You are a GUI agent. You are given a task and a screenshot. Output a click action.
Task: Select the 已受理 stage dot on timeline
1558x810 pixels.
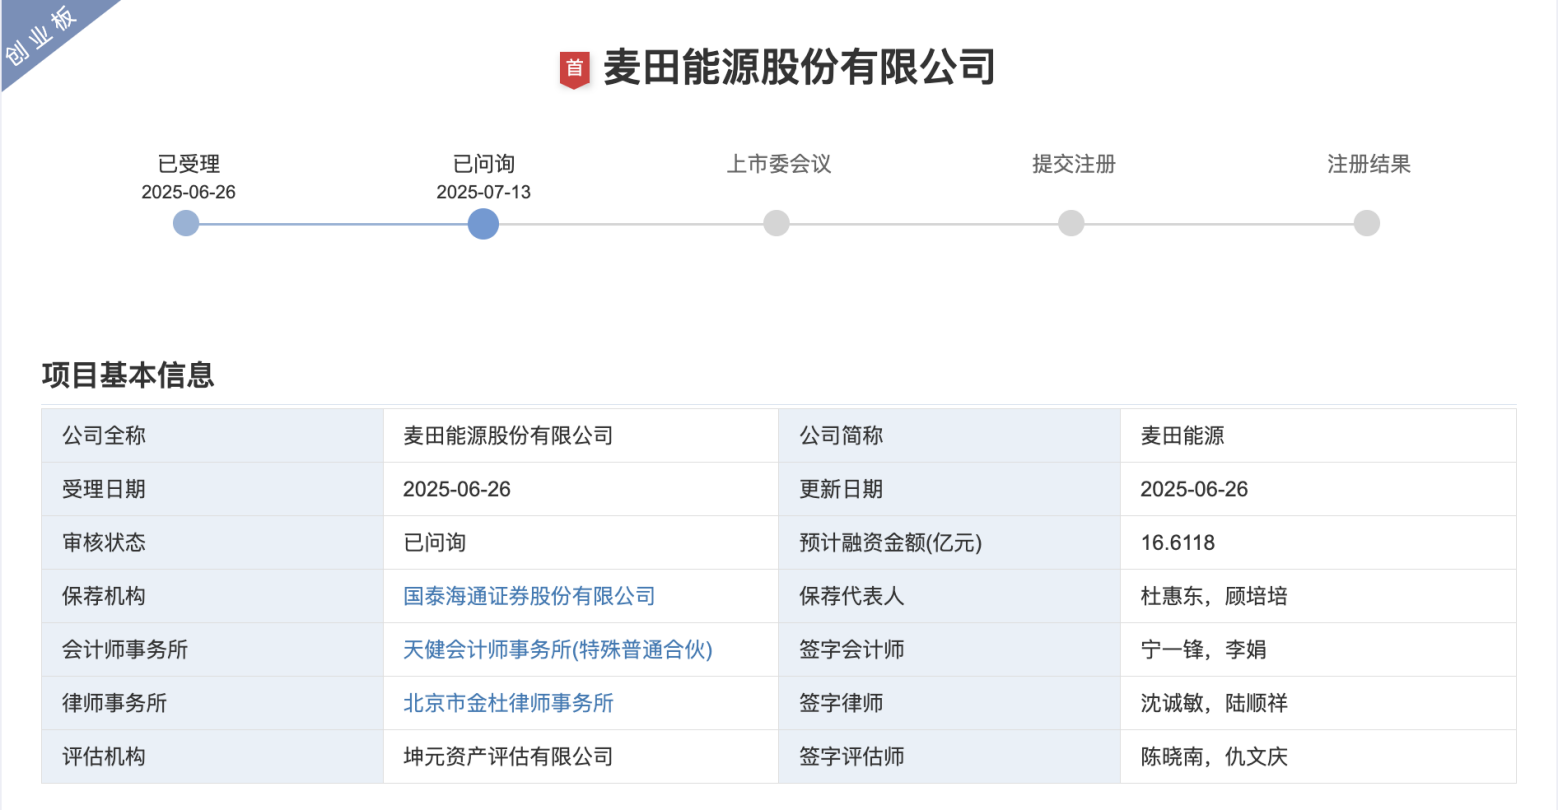186,223
